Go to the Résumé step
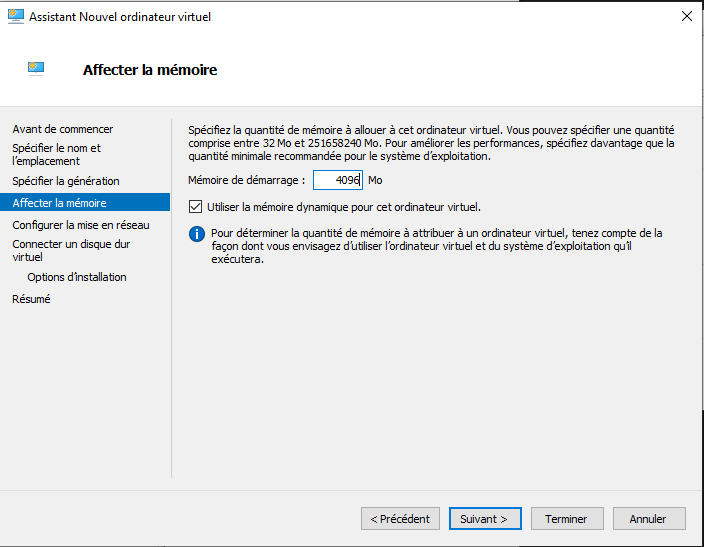704x547 pixels. click(x=31, y=299)
